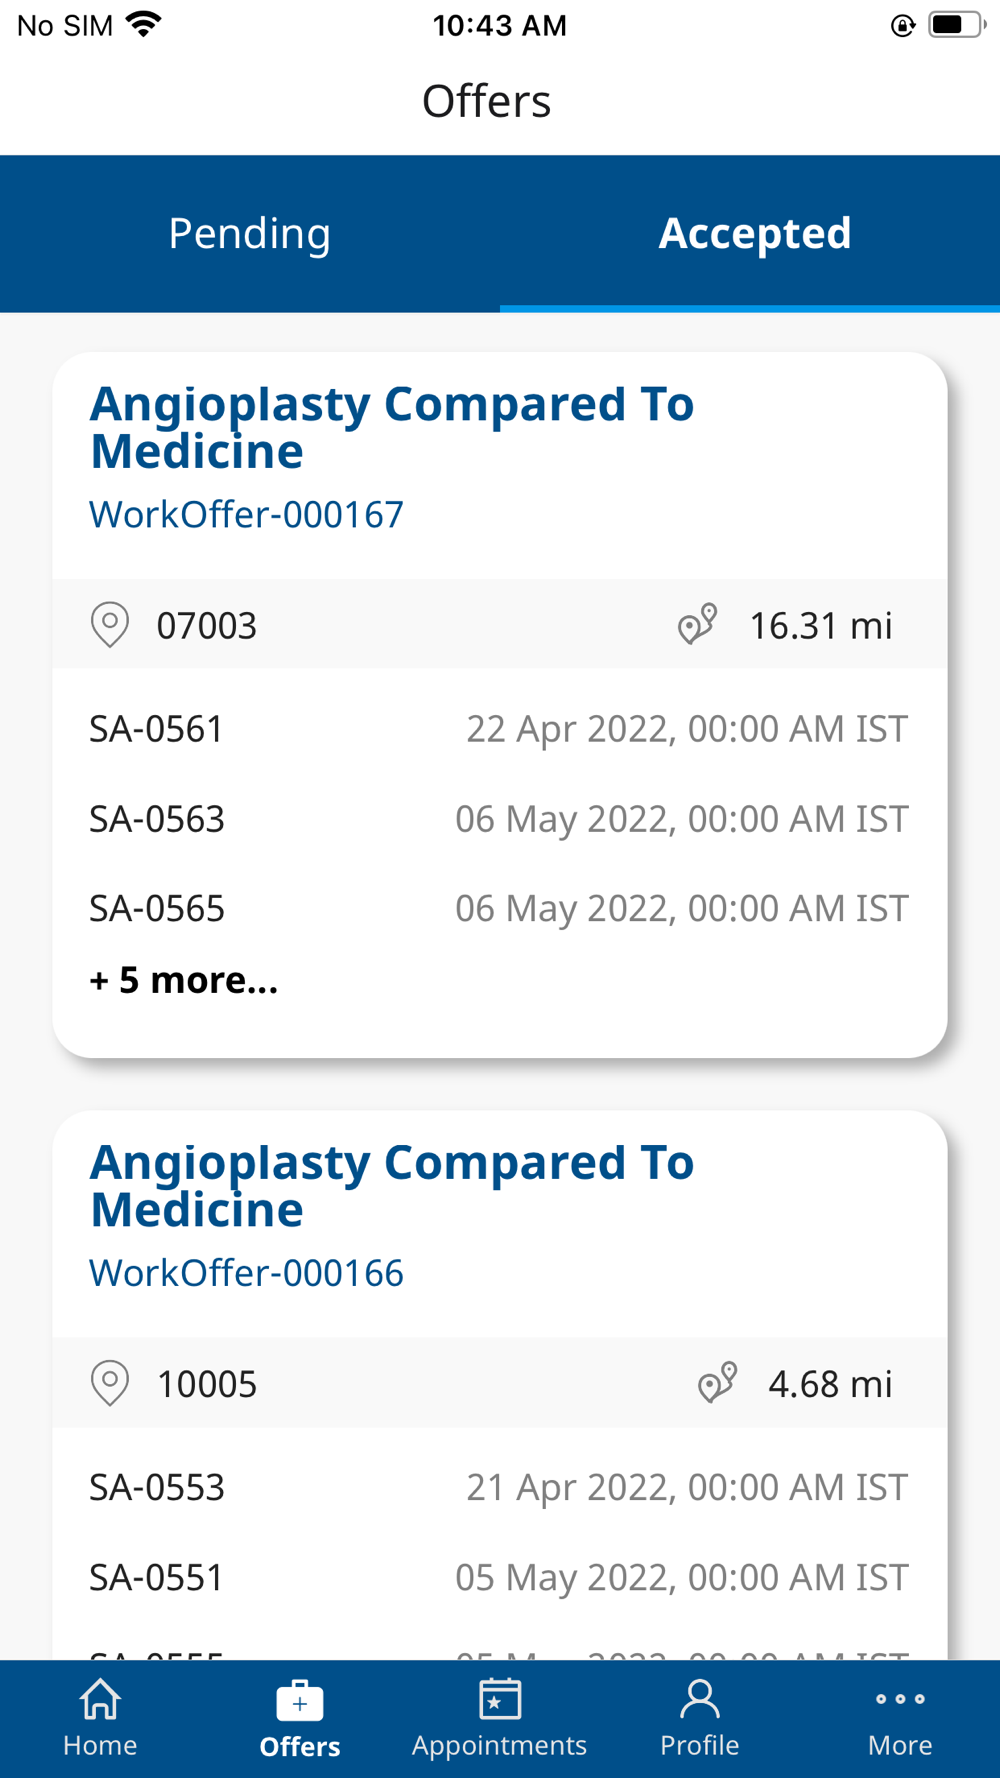Tap distance icon next to 16.31 mi
Viewport: 1000px width, 1778px height.
(697, 624)
